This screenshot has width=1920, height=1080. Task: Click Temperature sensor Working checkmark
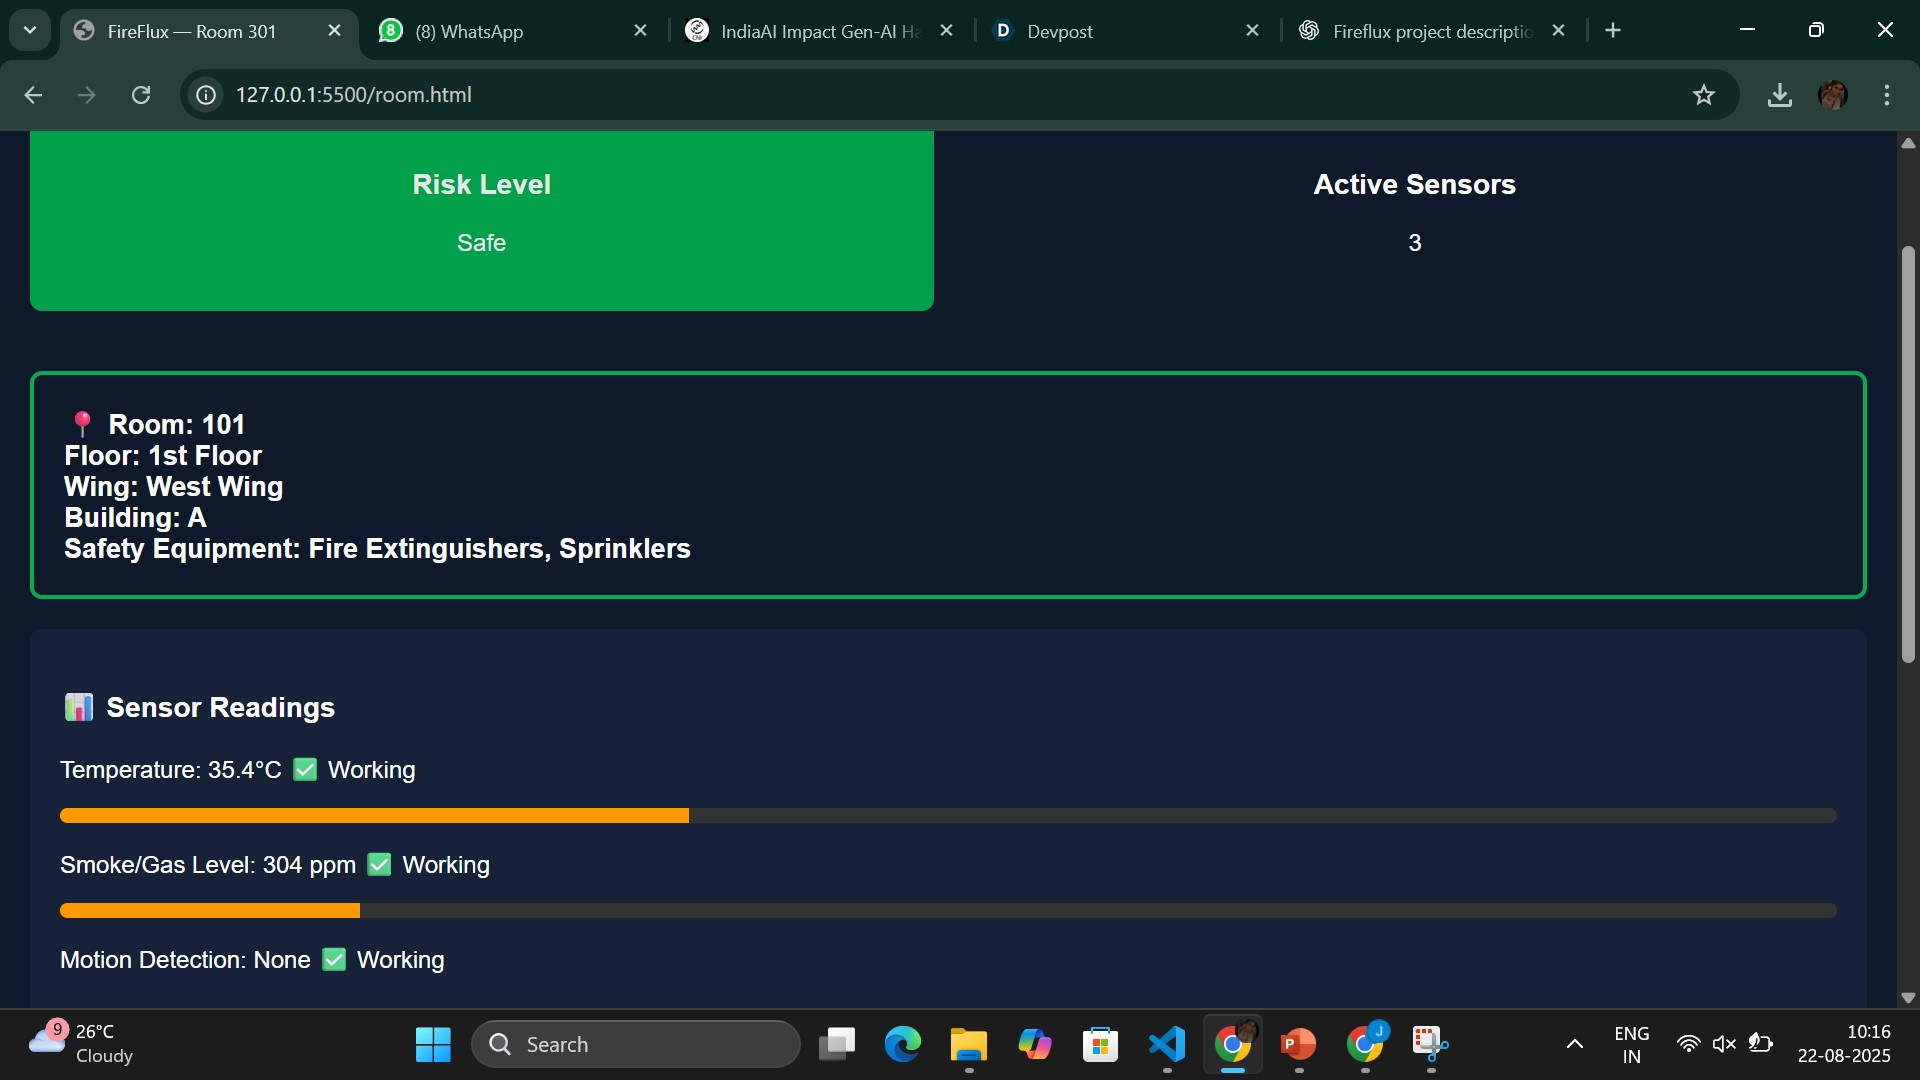(x=305, y=770)
